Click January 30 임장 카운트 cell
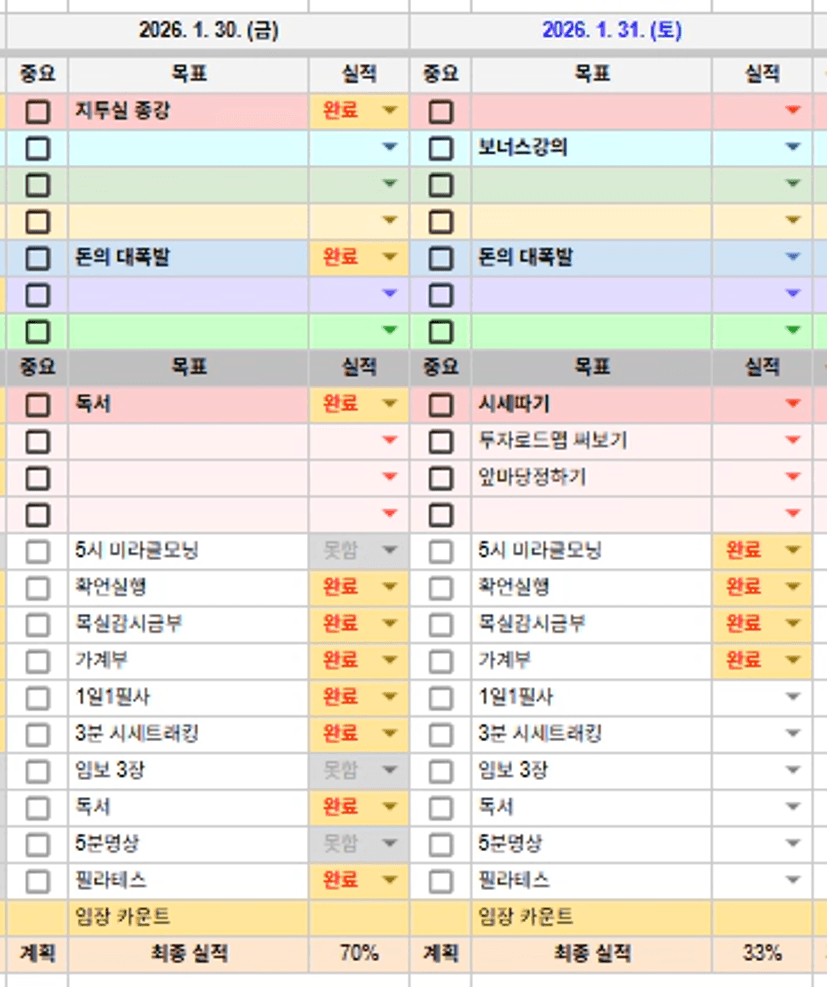The width and height of the screenshot is (827, 987). (x=188, y=917)
